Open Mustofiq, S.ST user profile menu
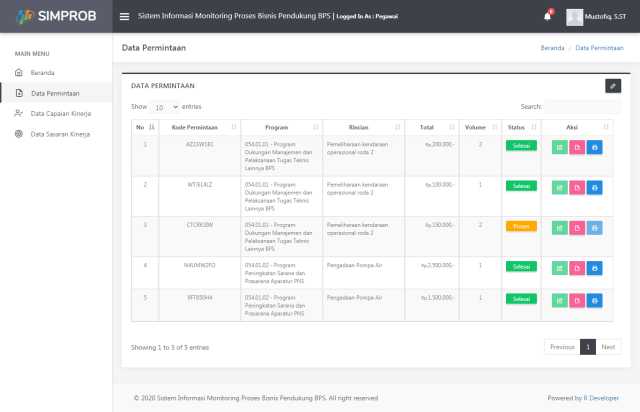The width and height of the screenshot is (640, 412). pyautogui.click(x=596, y=16)
